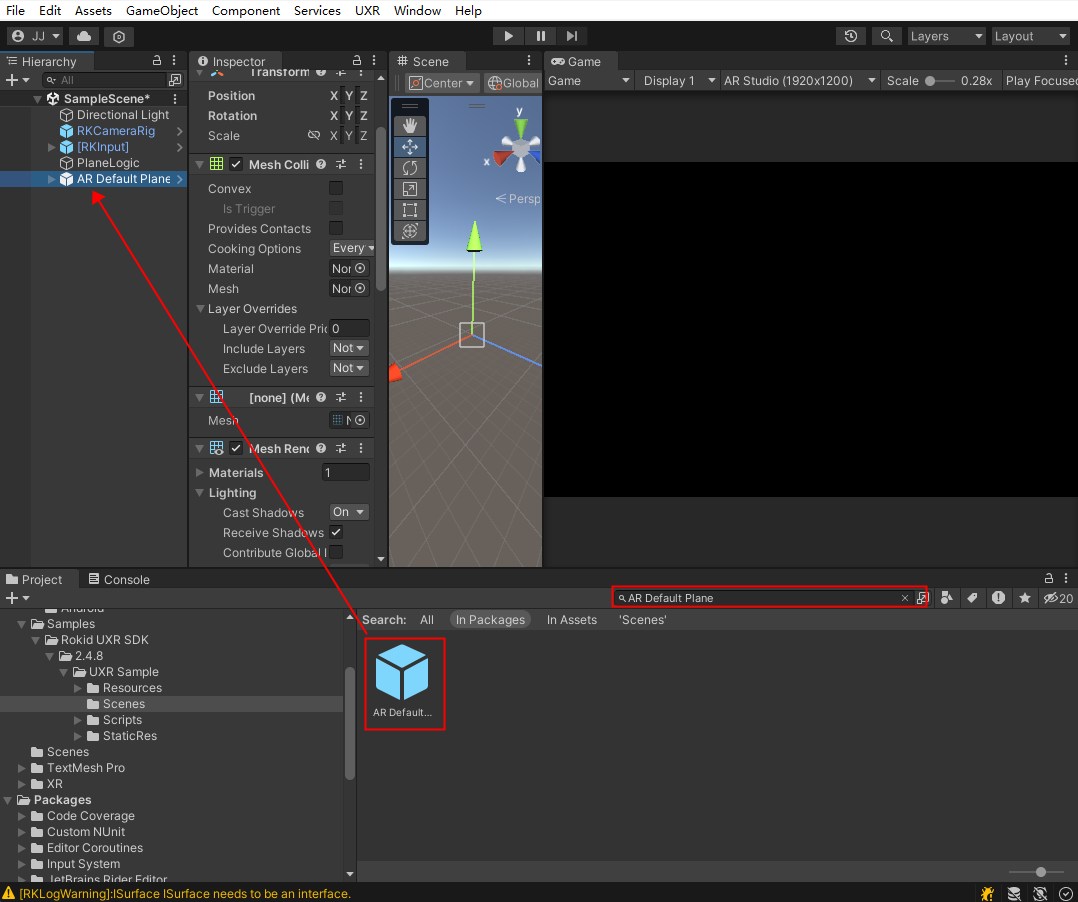Select the Hand/Pan tool in Scene view

pos(410,125)
